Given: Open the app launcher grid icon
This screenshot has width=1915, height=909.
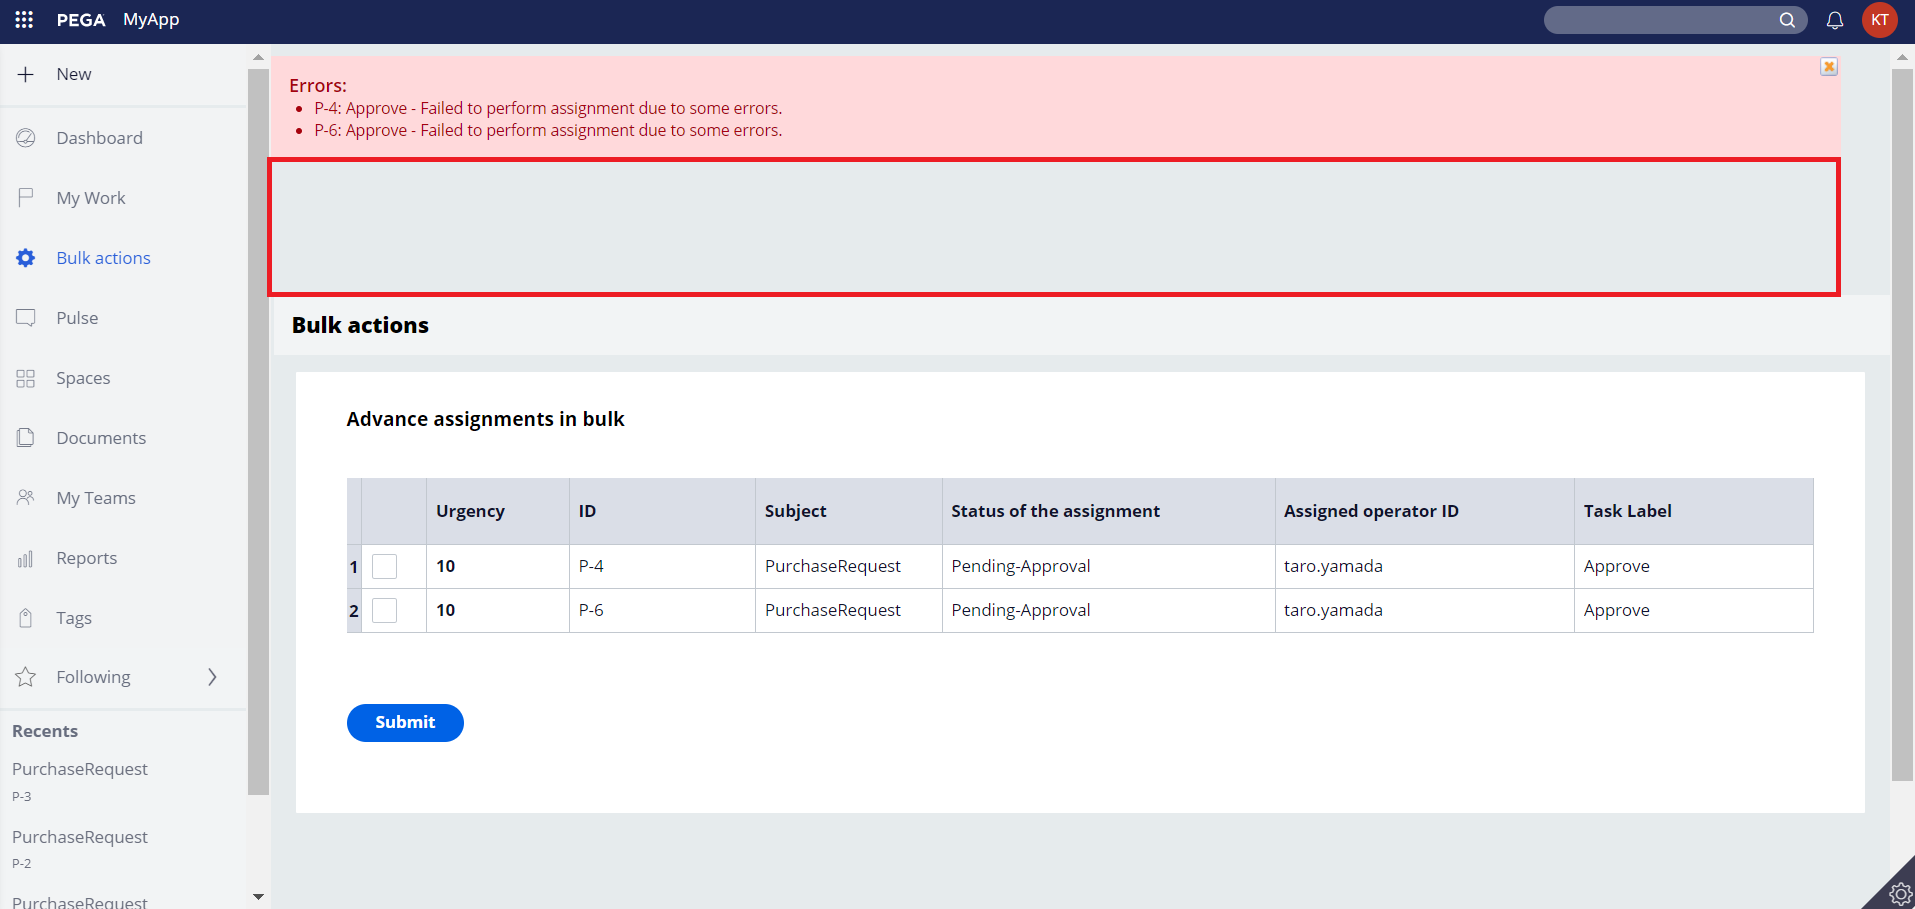Looking at the screenshot, I should point(24,20).
